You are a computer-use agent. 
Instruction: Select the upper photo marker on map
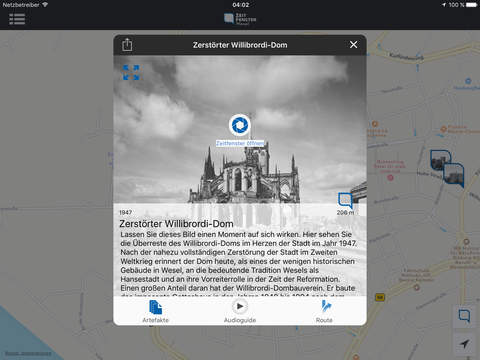point(440,160)
